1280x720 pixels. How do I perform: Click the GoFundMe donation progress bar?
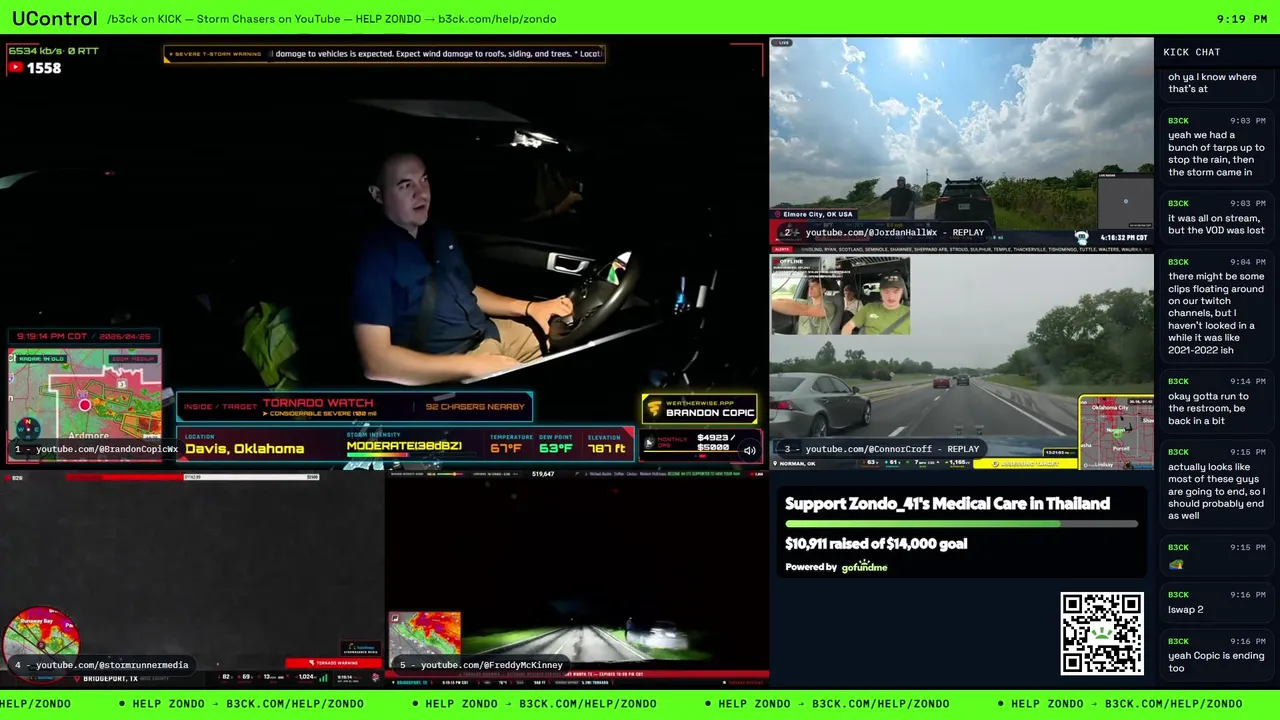coord(961,523)
